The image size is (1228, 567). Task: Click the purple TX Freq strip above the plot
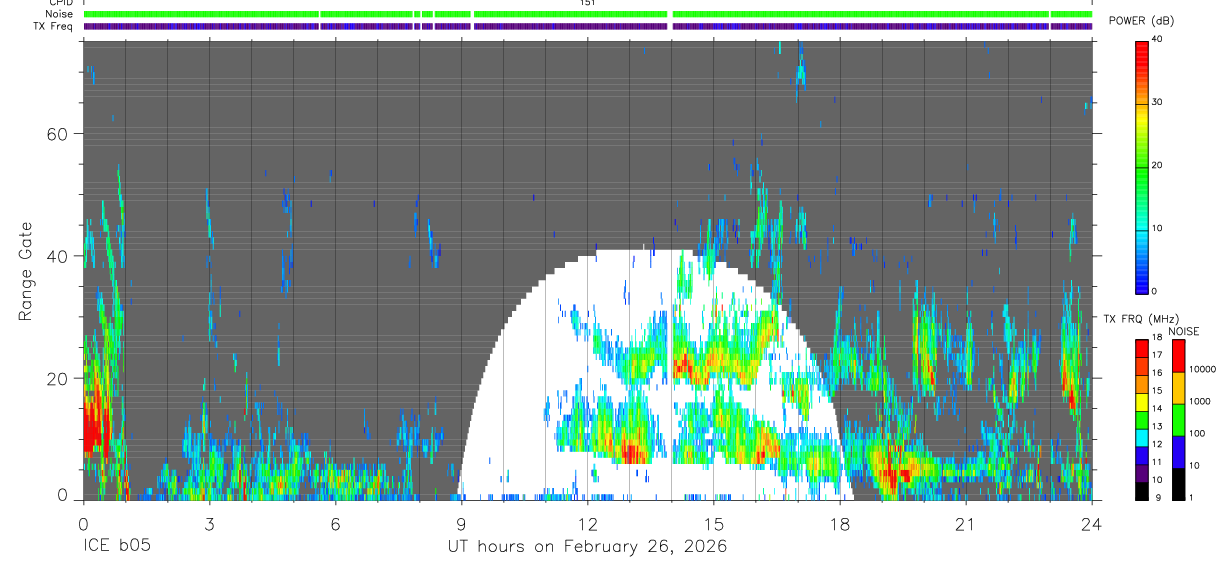pos(587,26)
